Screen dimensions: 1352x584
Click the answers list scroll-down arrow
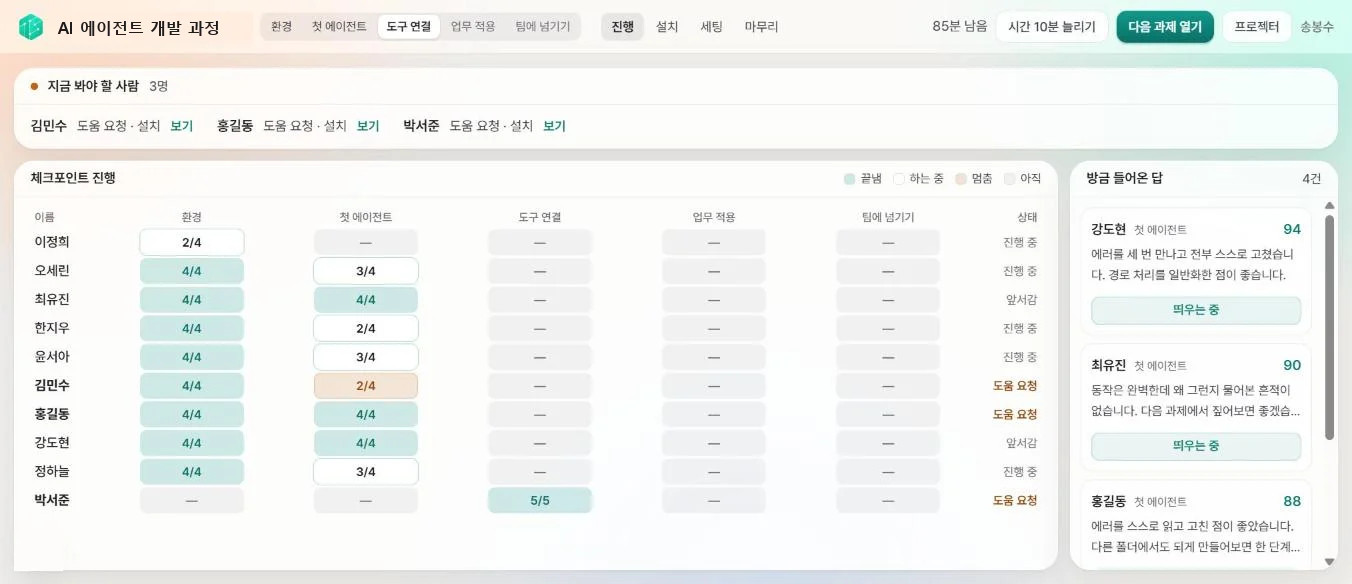click(1329, 562)
